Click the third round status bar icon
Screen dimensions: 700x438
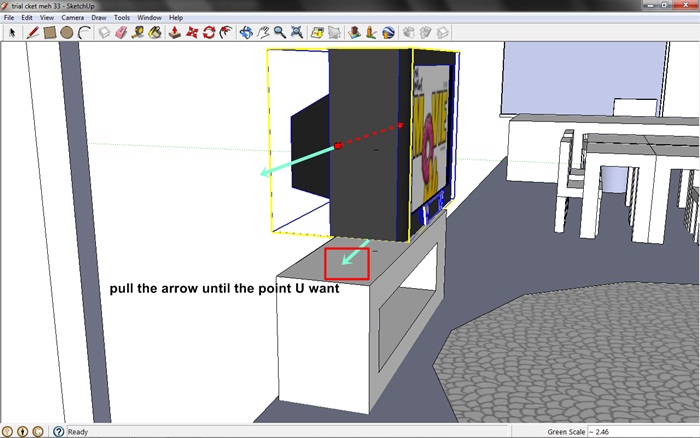38,432
